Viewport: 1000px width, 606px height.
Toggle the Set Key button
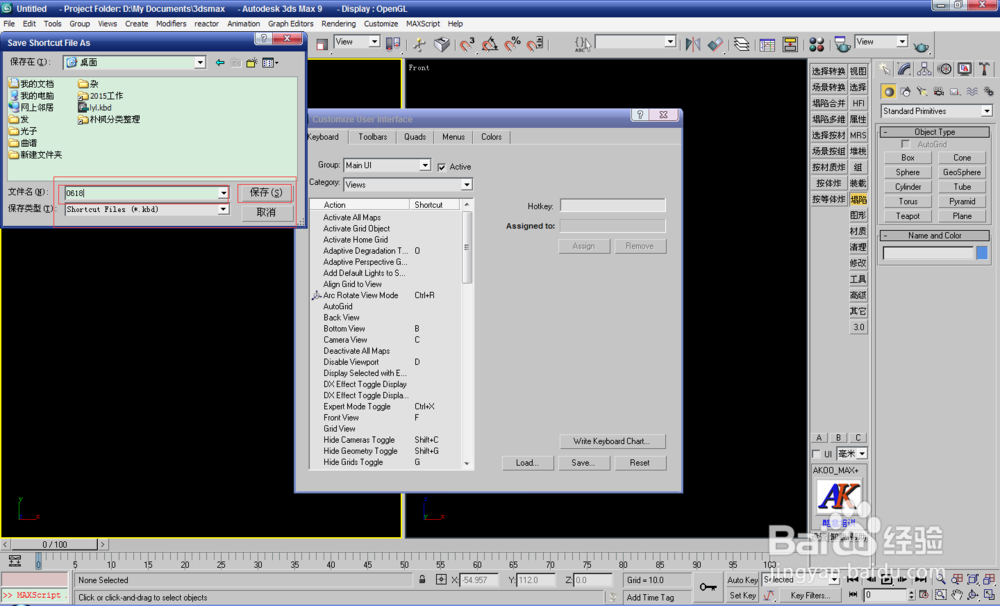point(742,595)
